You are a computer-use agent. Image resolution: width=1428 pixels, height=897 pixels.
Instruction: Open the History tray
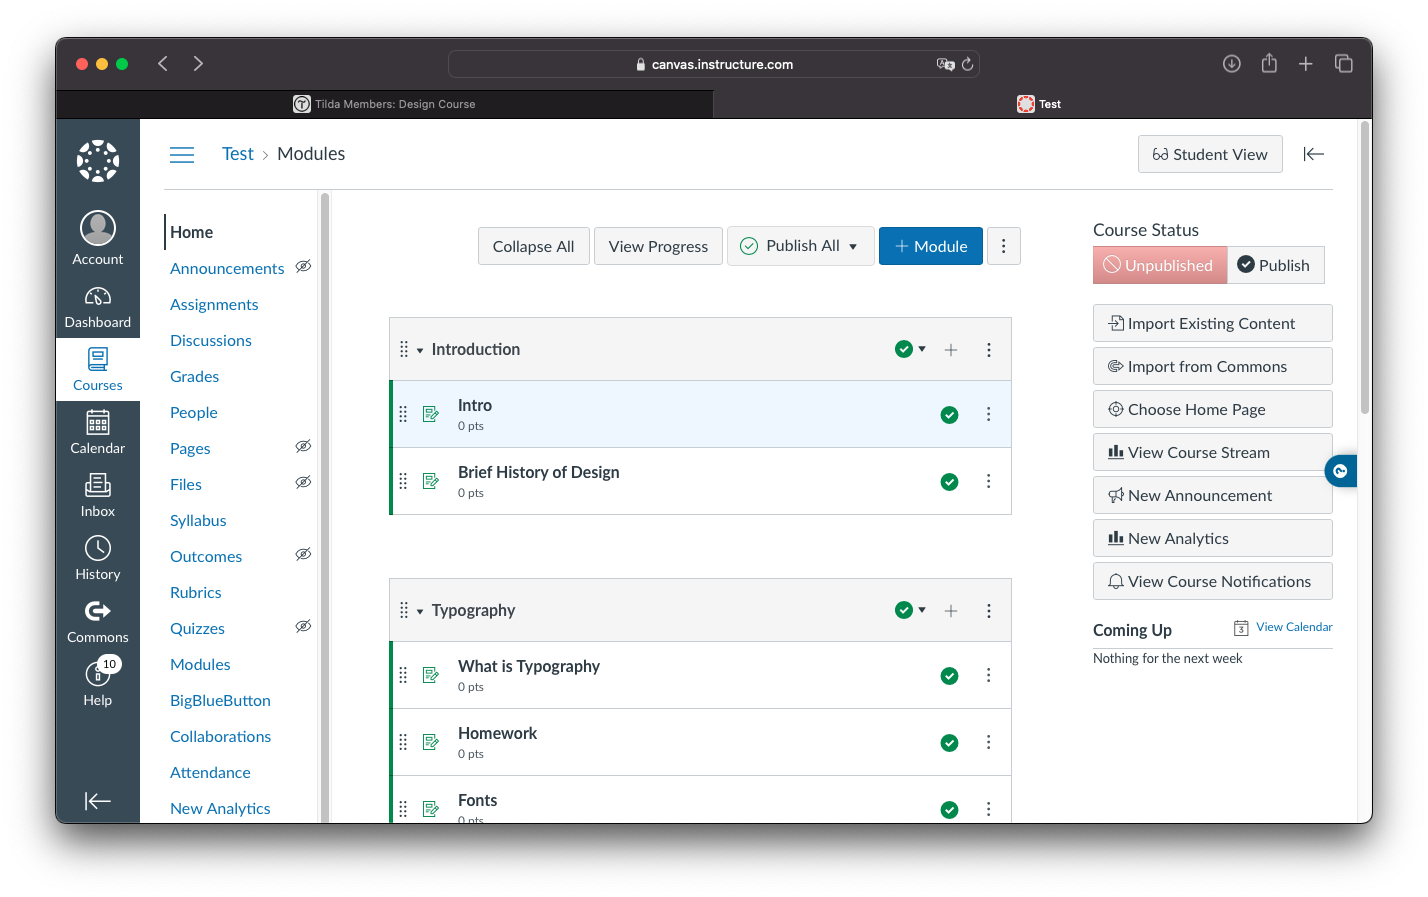point(98,558)
